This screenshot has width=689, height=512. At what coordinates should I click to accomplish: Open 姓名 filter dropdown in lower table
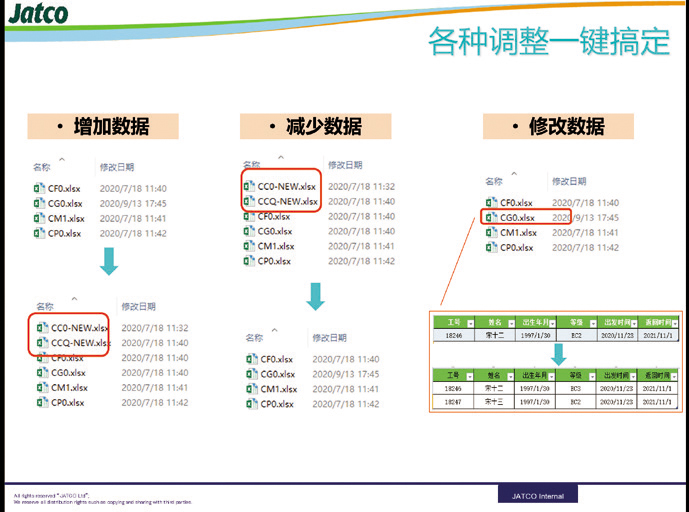pyautogui.click(x=510, y=374)
